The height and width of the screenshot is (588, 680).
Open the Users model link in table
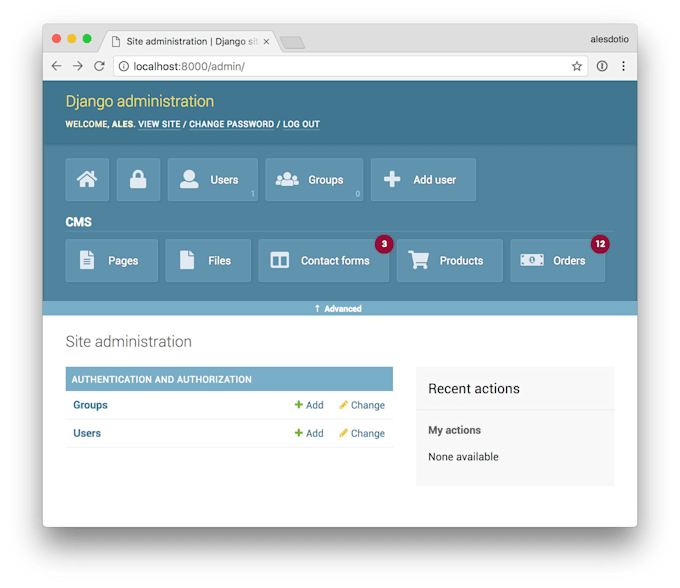(87, 433)
